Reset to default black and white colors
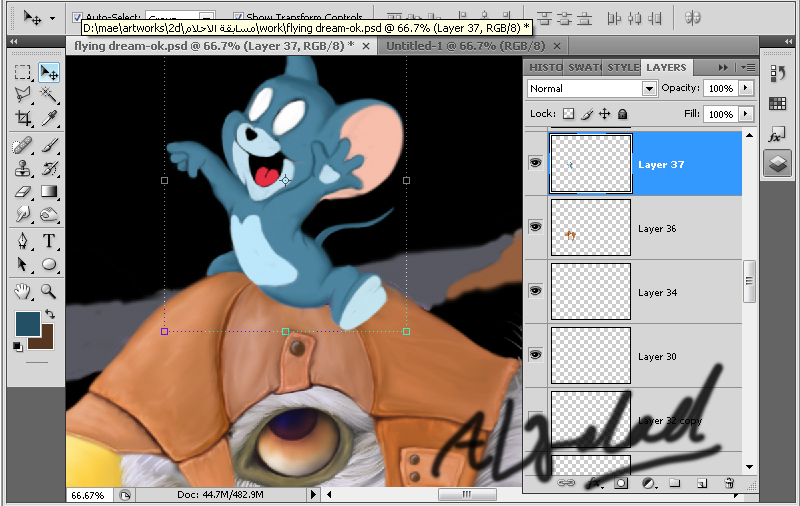Viewport: 800px width, 506px height. tap(18, 347)
